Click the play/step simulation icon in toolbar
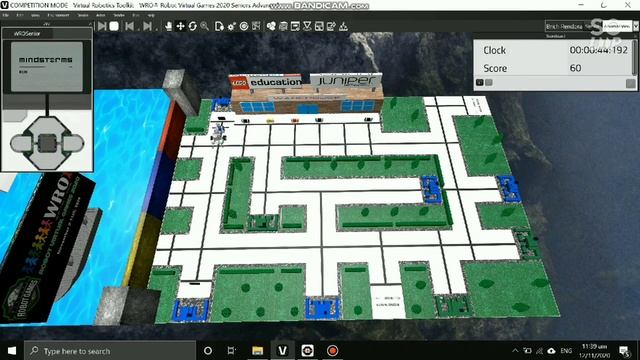The height and width of the screenshot is (360, 640). (x=102, y=26)
